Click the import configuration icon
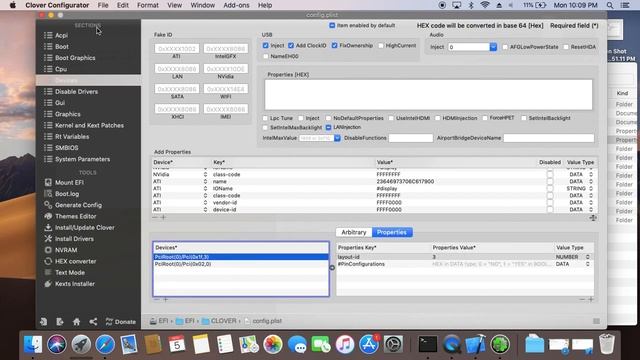640x360 pixels. point(43,322)
